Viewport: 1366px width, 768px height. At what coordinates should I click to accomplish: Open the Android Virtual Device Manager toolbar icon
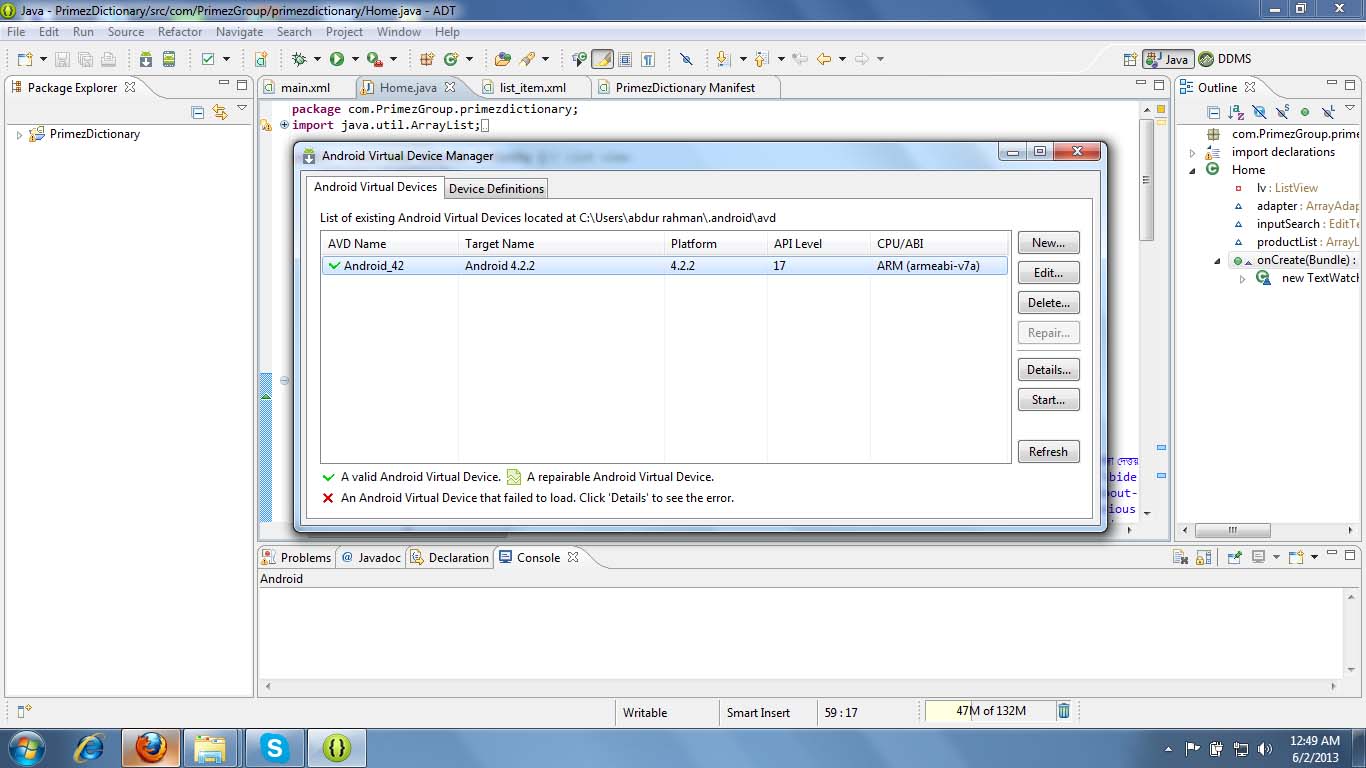click(x=169, y=59)
